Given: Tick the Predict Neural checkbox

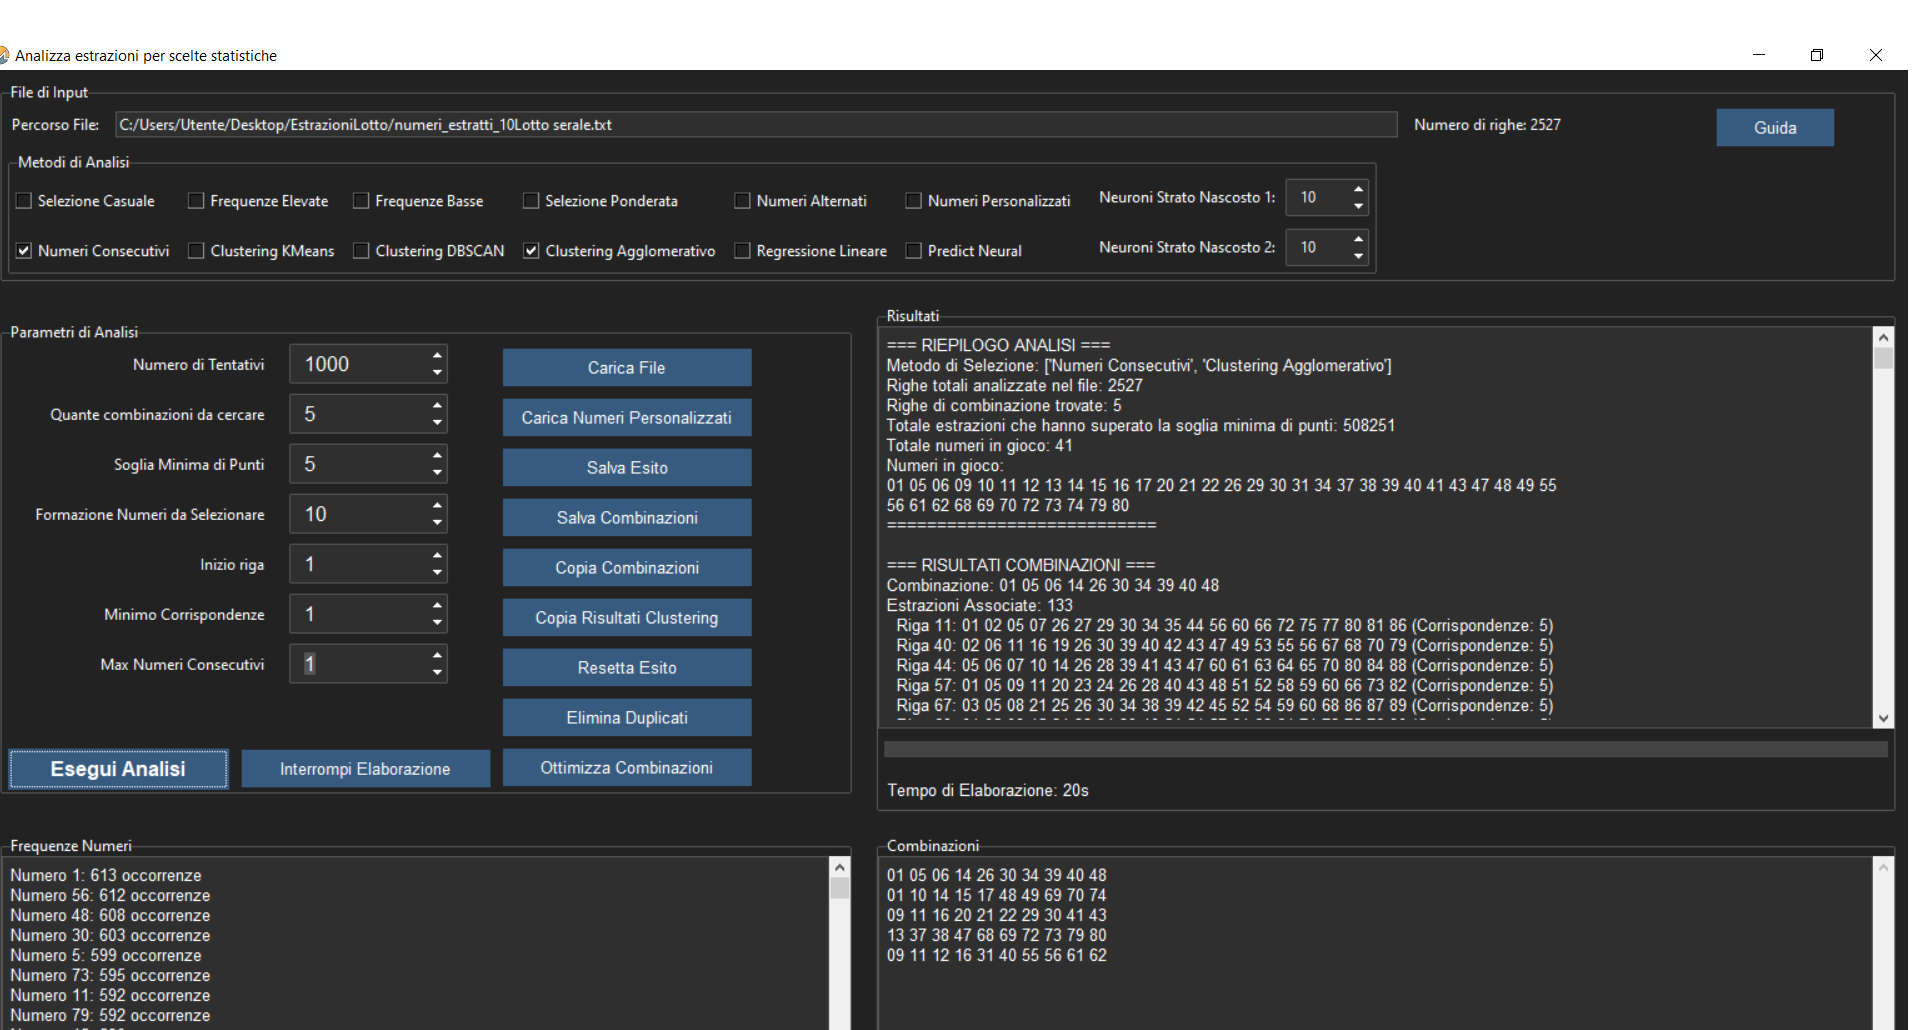Looking at the screenshot, I should [914, 251].
